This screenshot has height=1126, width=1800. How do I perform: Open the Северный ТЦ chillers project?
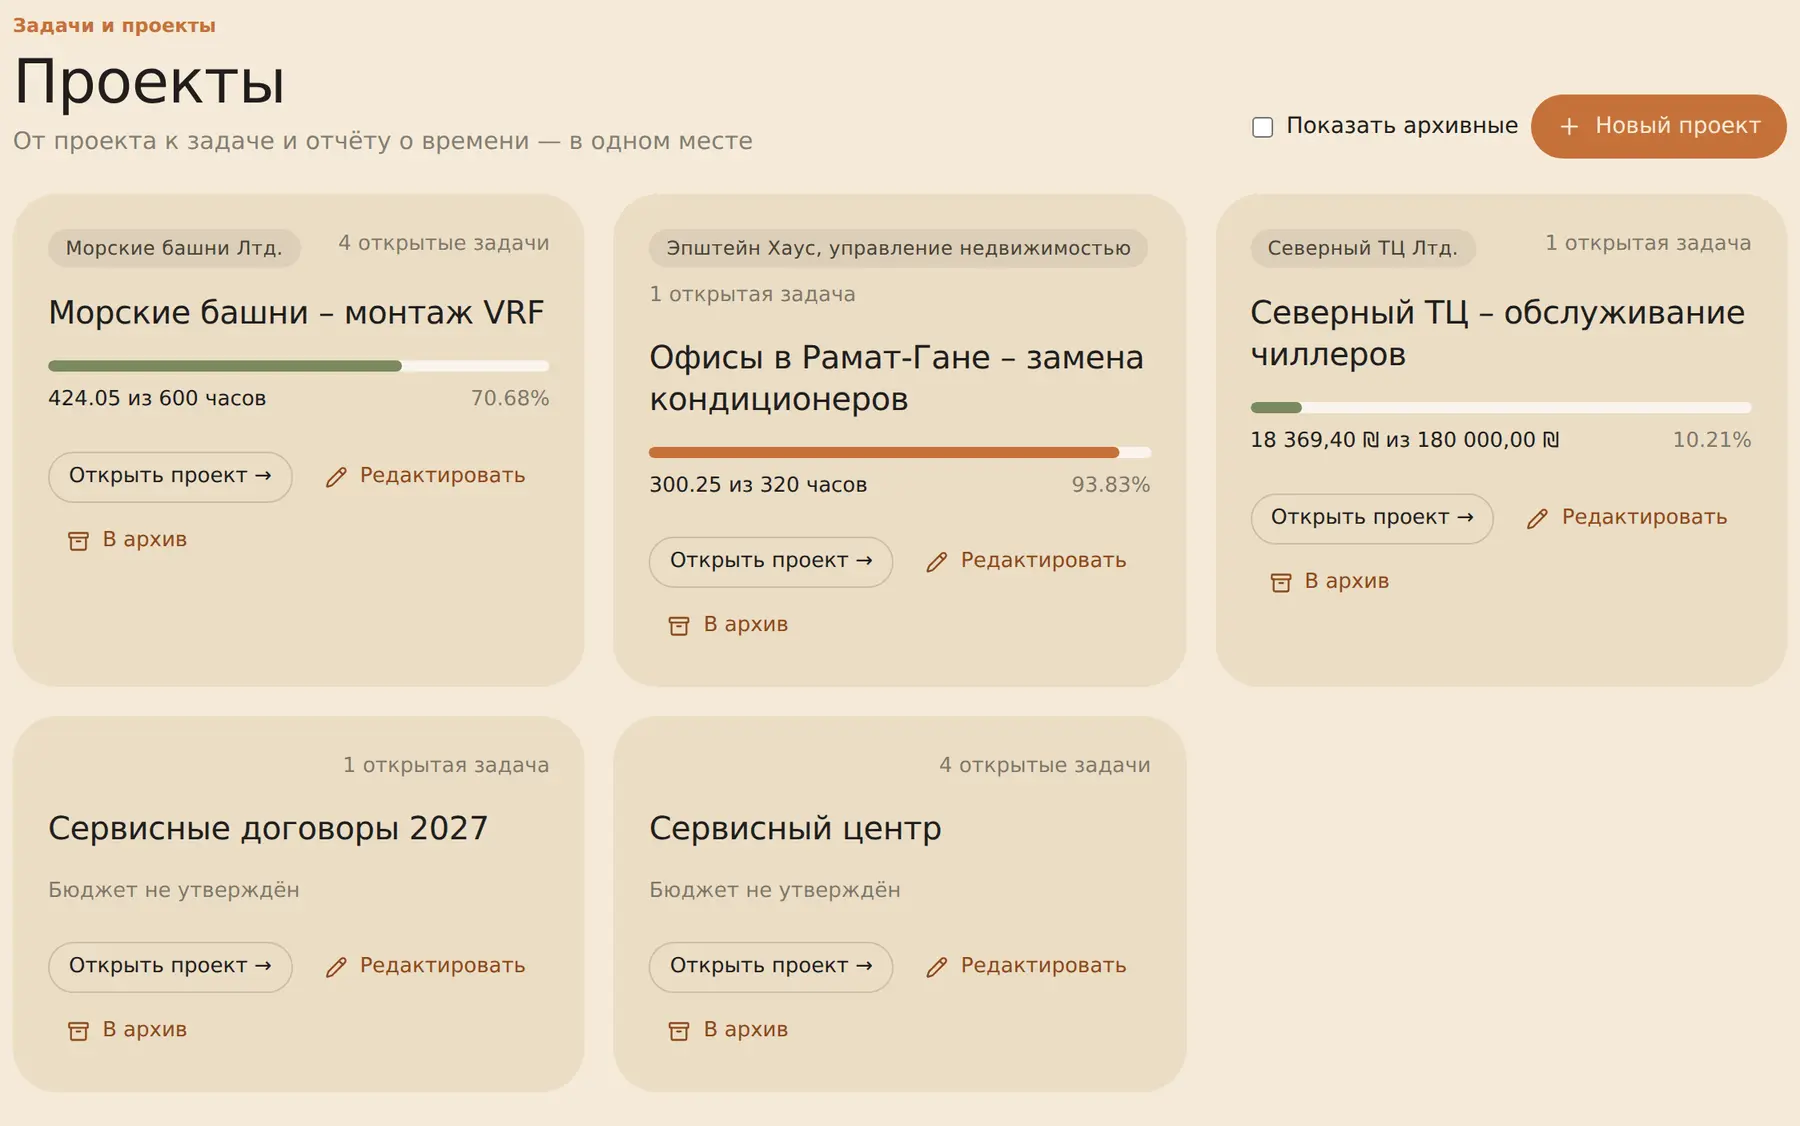point(1371,518)
